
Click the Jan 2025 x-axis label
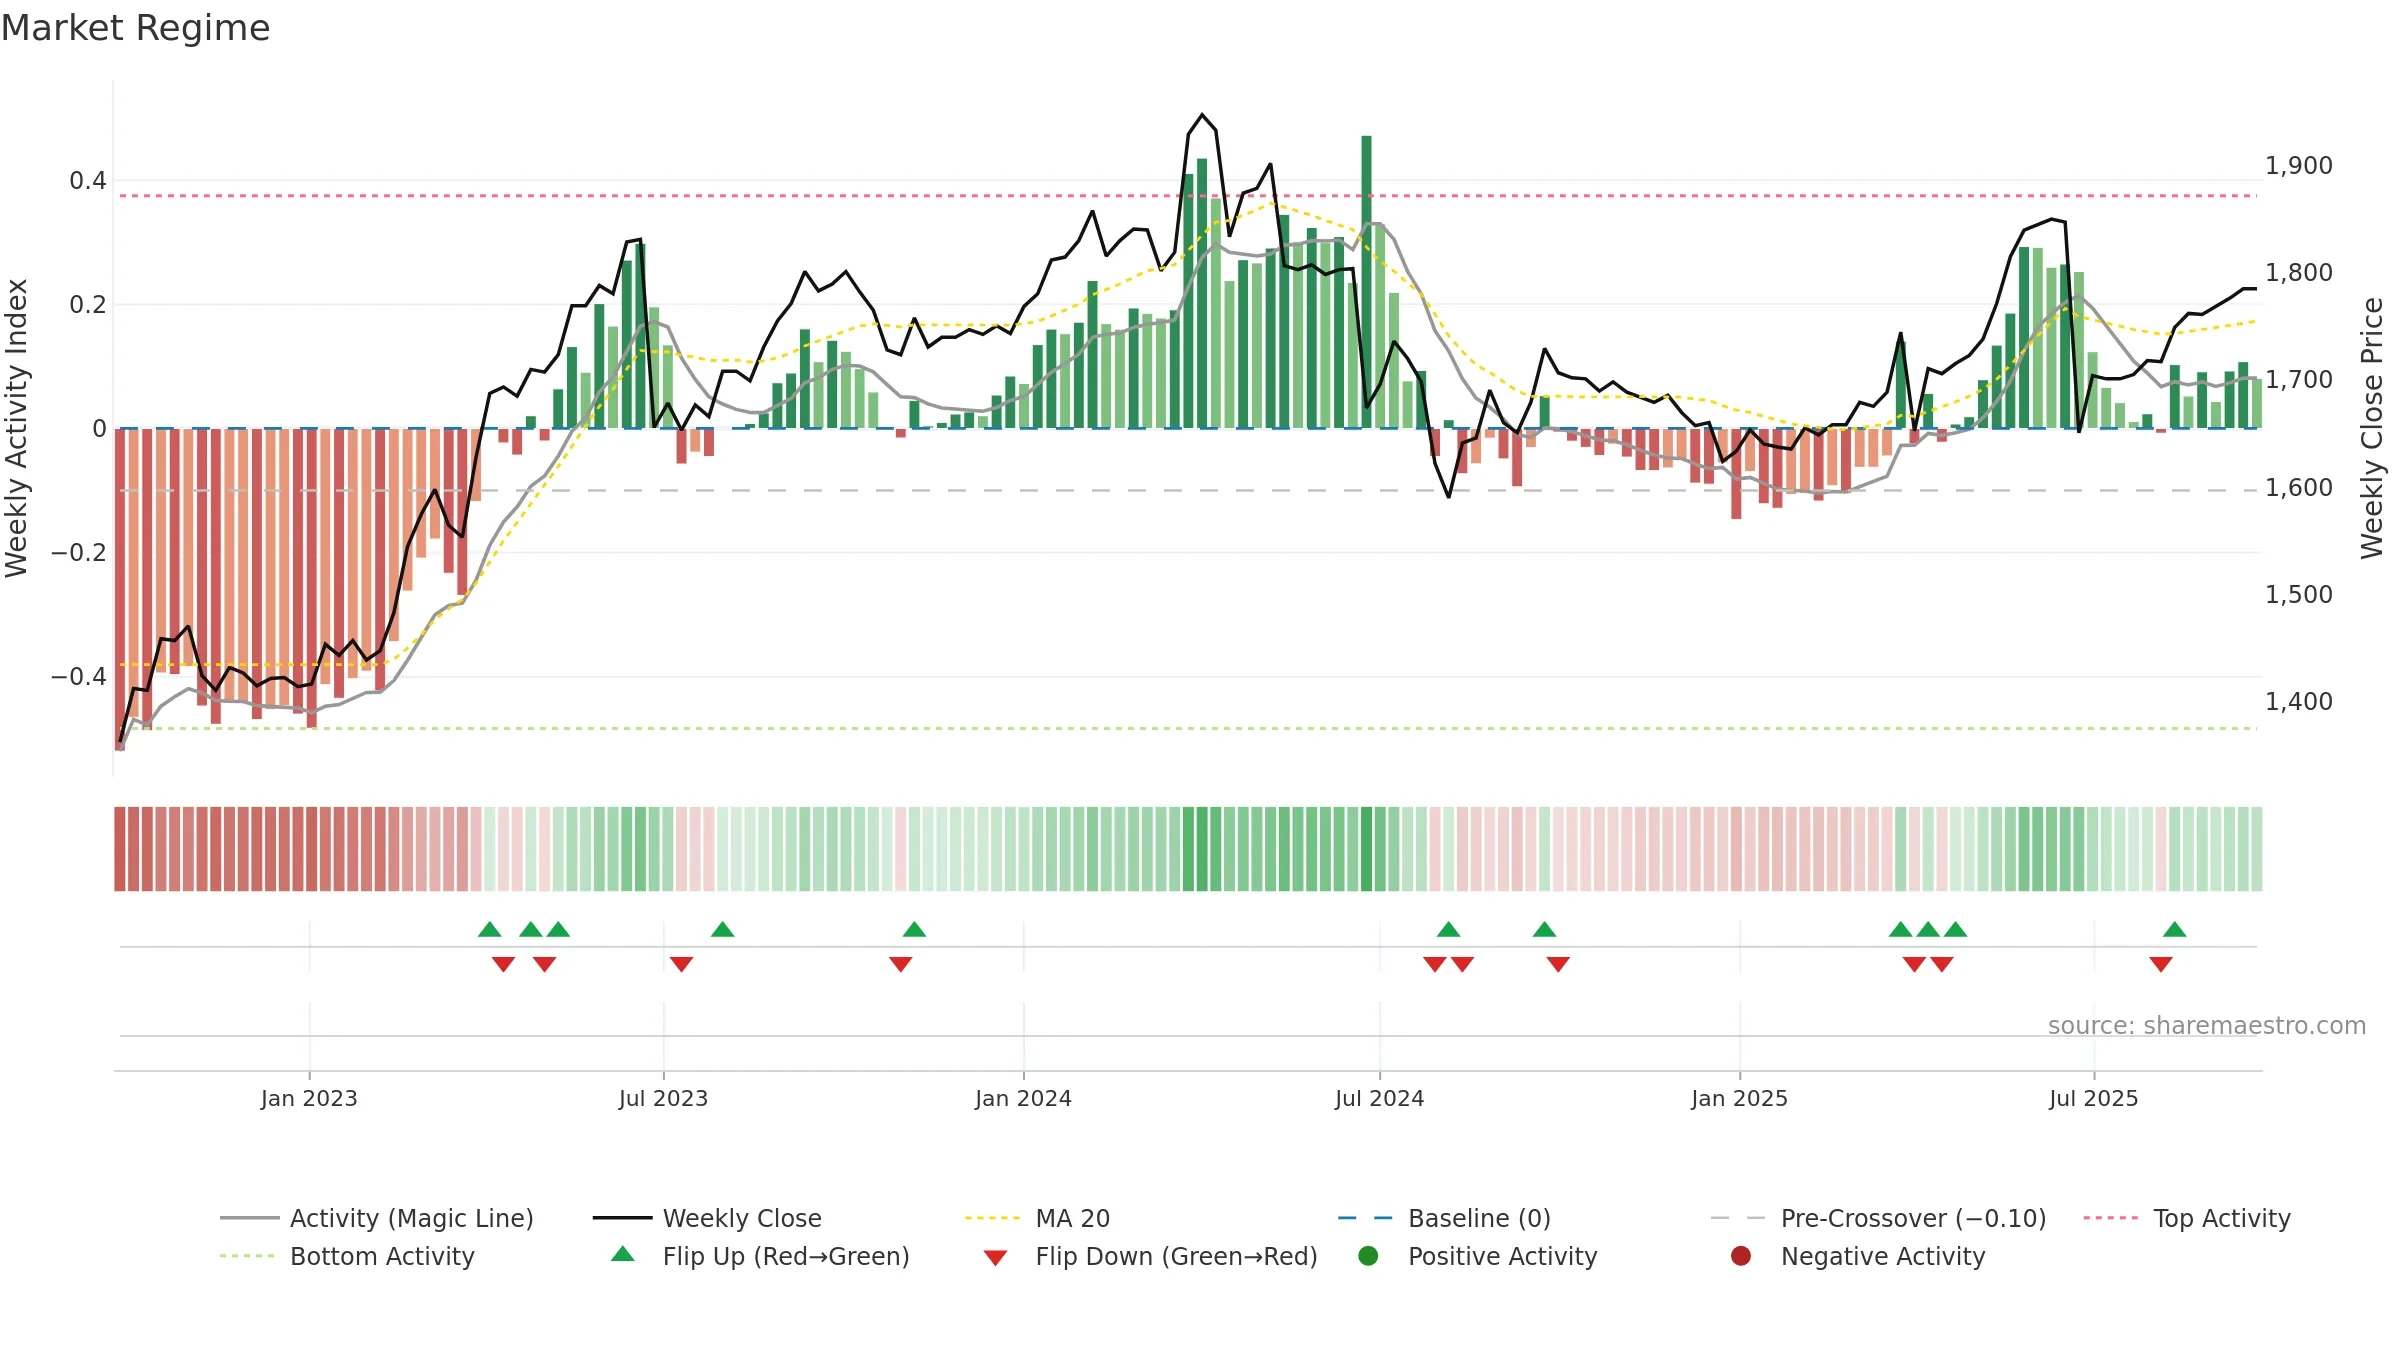(1739, 1098)
